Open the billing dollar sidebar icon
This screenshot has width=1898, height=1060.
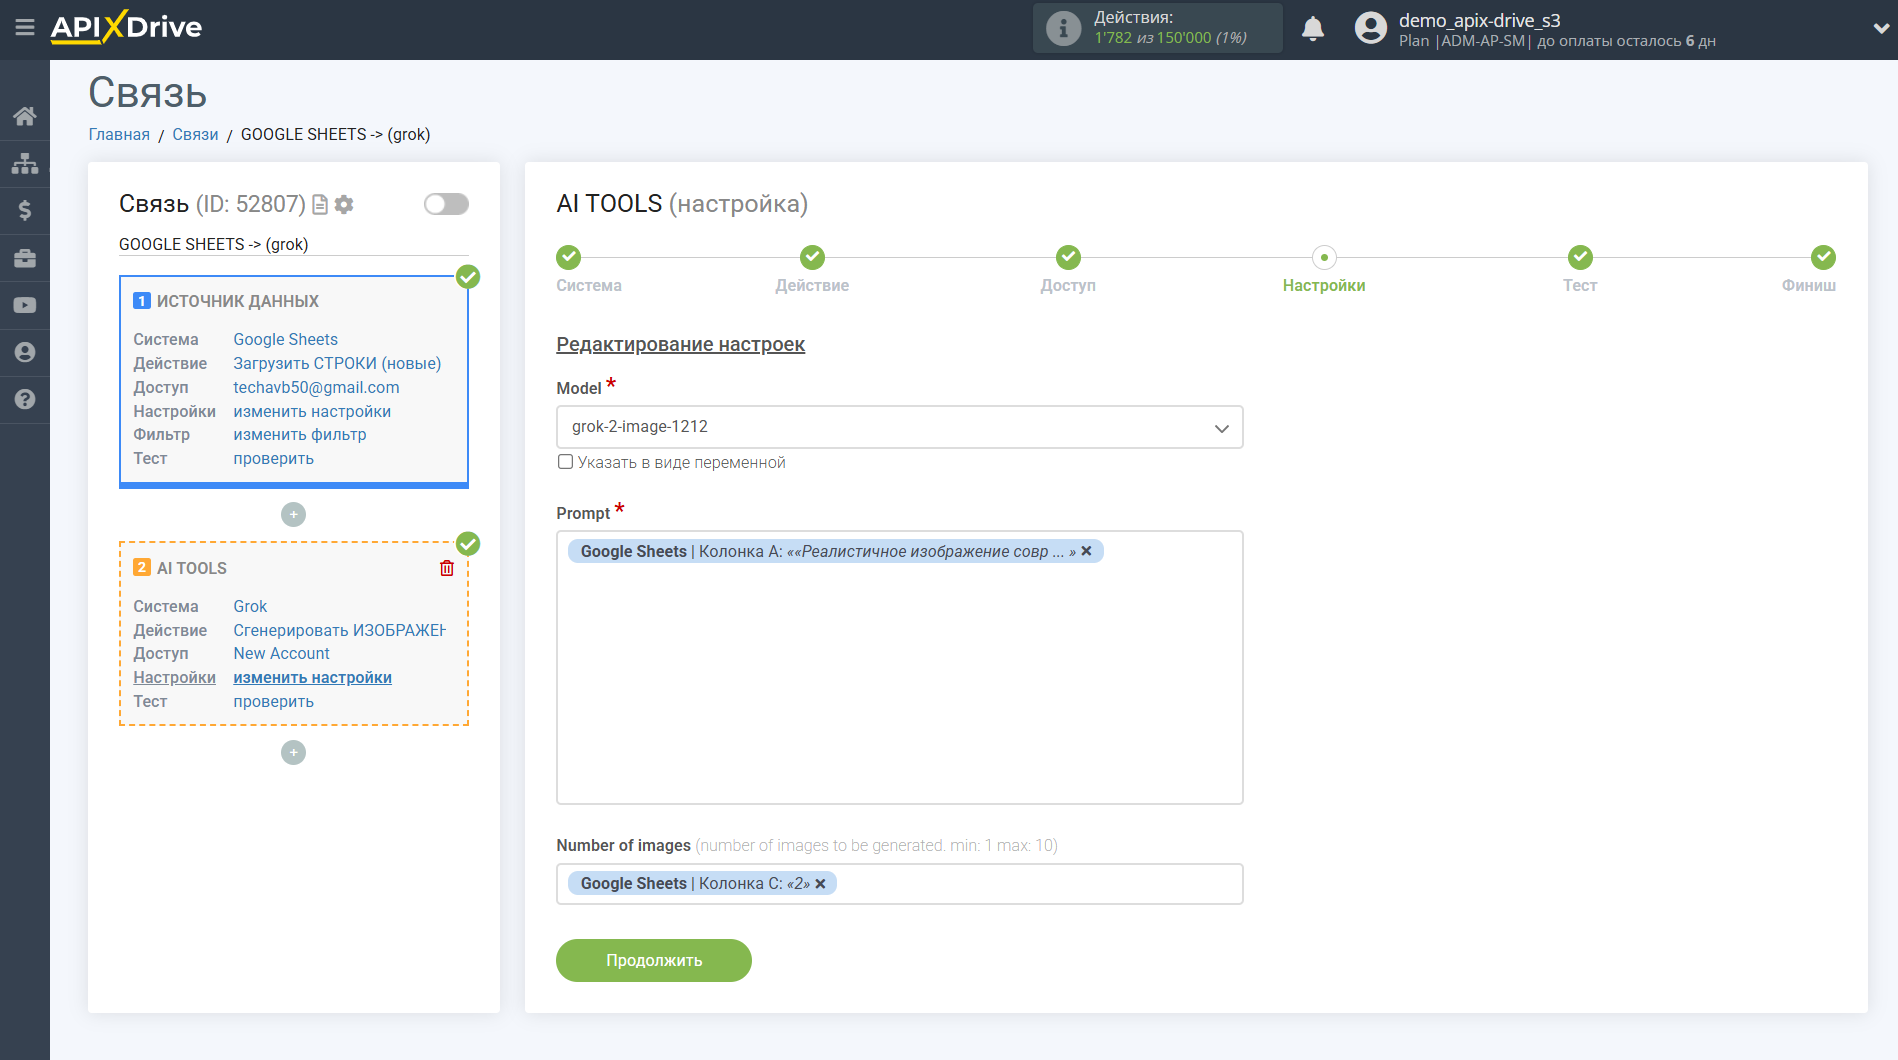coord(25,210)
